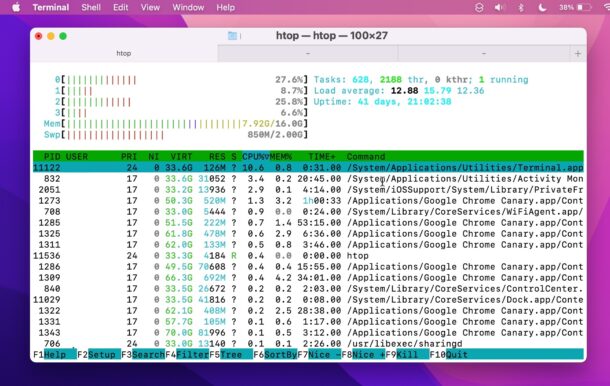The image size is (610, 386).
Task: Select process row PID 1343
Action: [x=308, y=333]
